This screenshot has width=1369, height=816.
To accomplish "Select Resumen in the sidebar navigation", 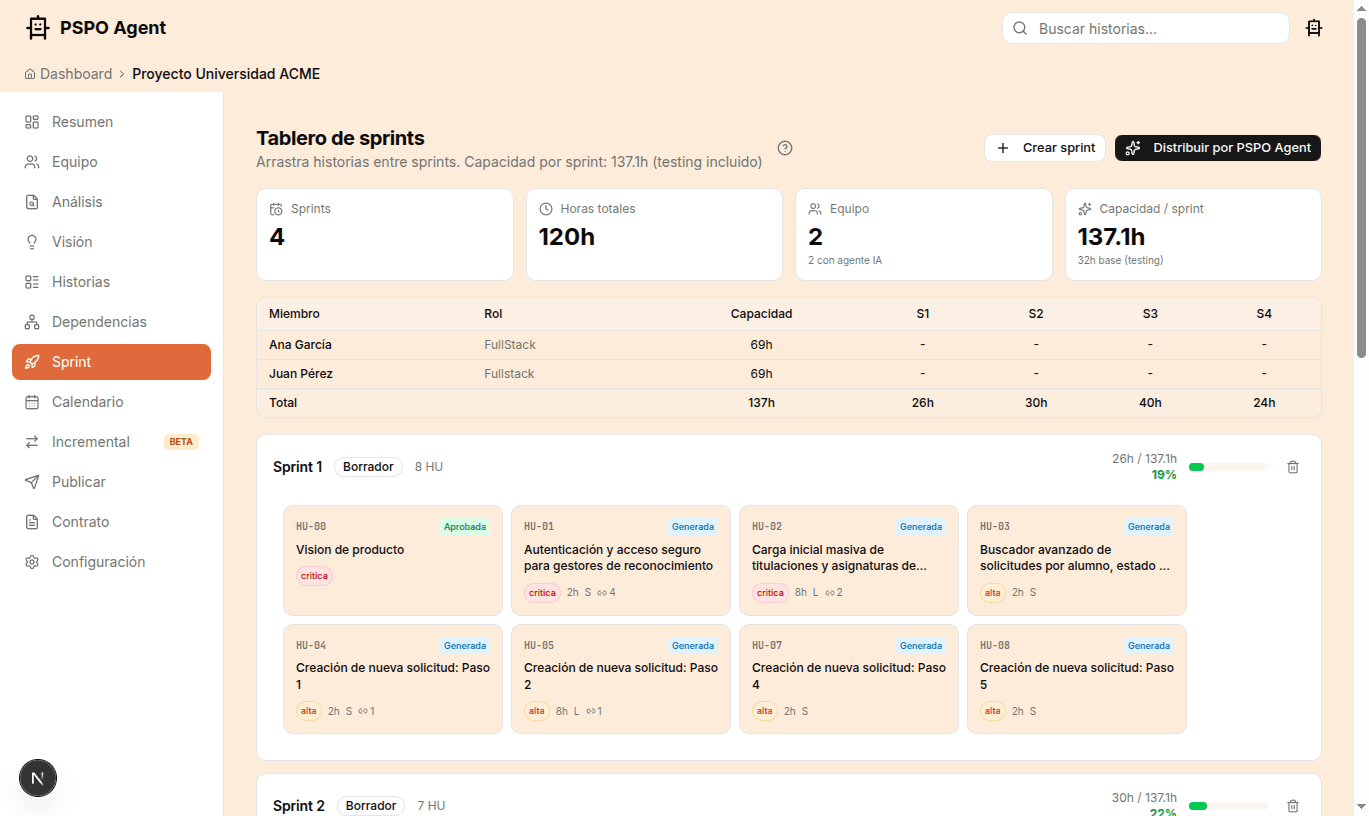I will (x=82, y=121).
